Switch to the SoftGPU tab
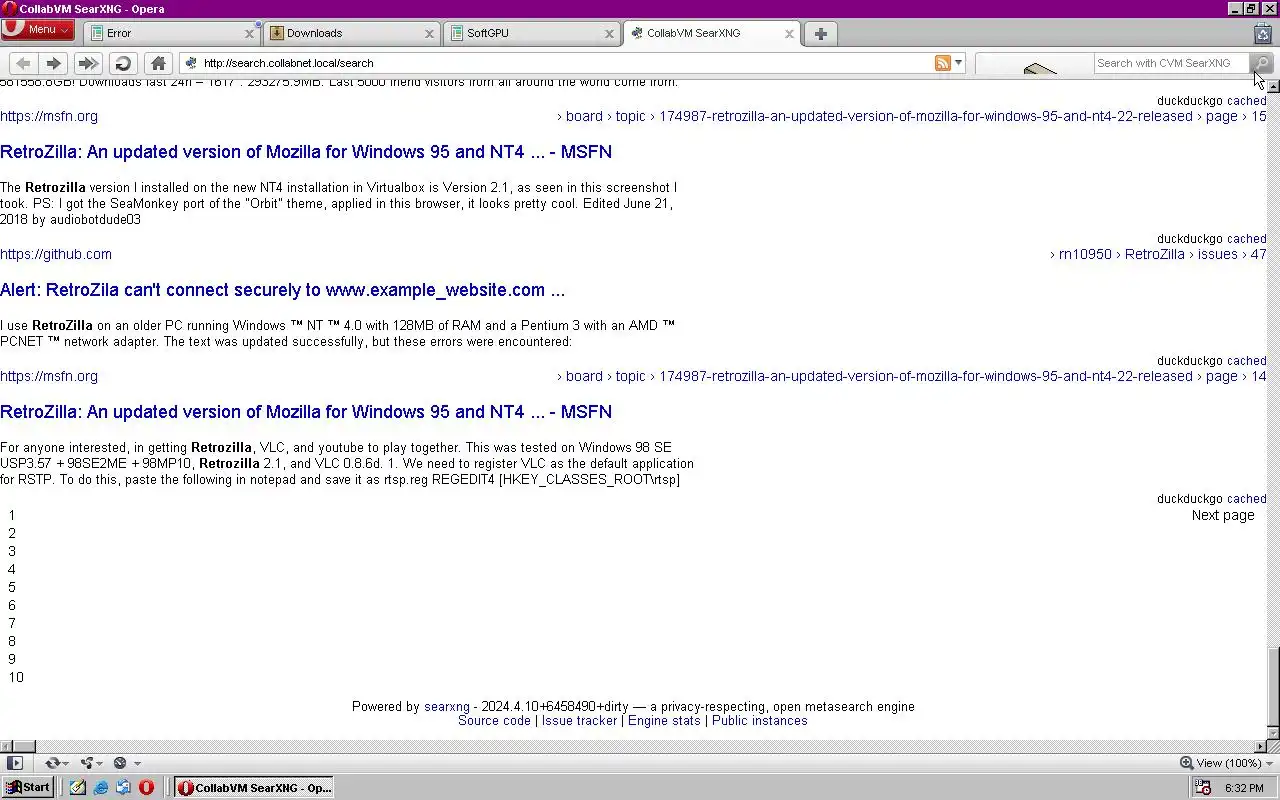The image size is (1280, 800). 530,33
